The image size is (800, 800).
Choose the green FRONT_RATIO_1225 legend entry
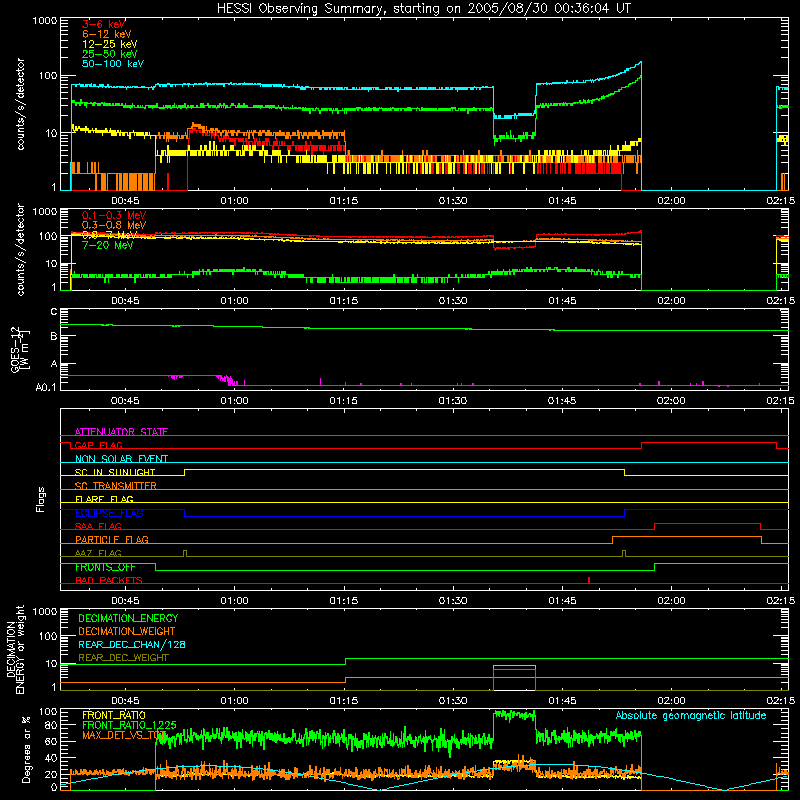point(129,725)
